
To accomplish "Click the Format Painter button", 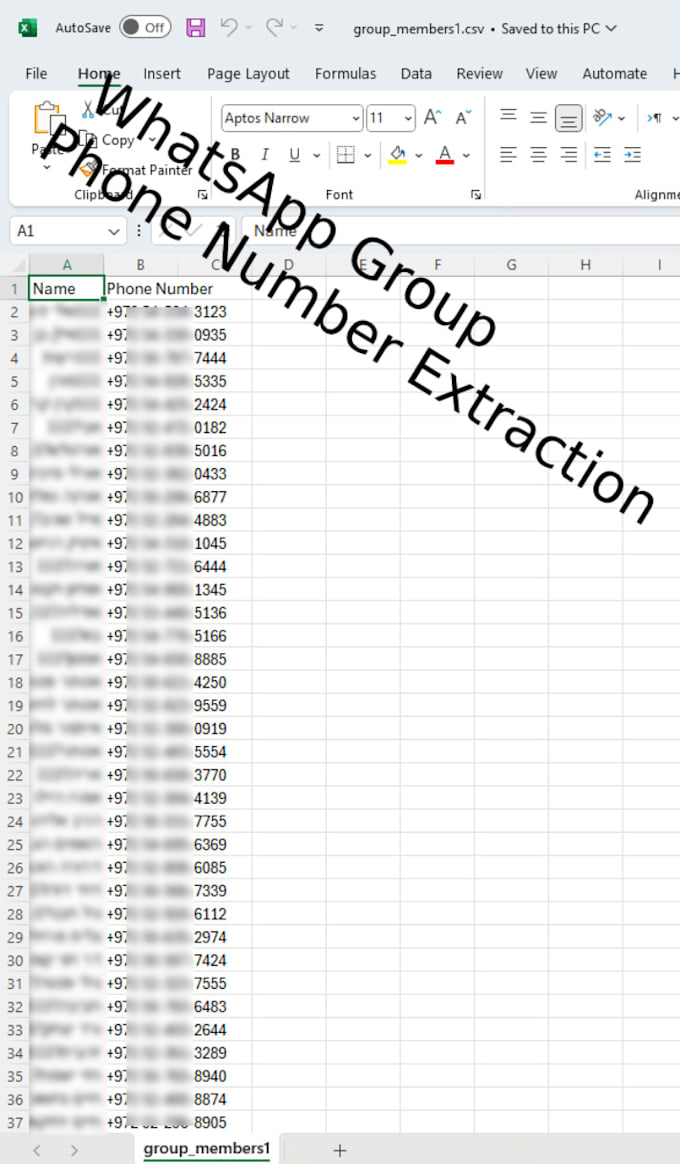I will [136, 170].
